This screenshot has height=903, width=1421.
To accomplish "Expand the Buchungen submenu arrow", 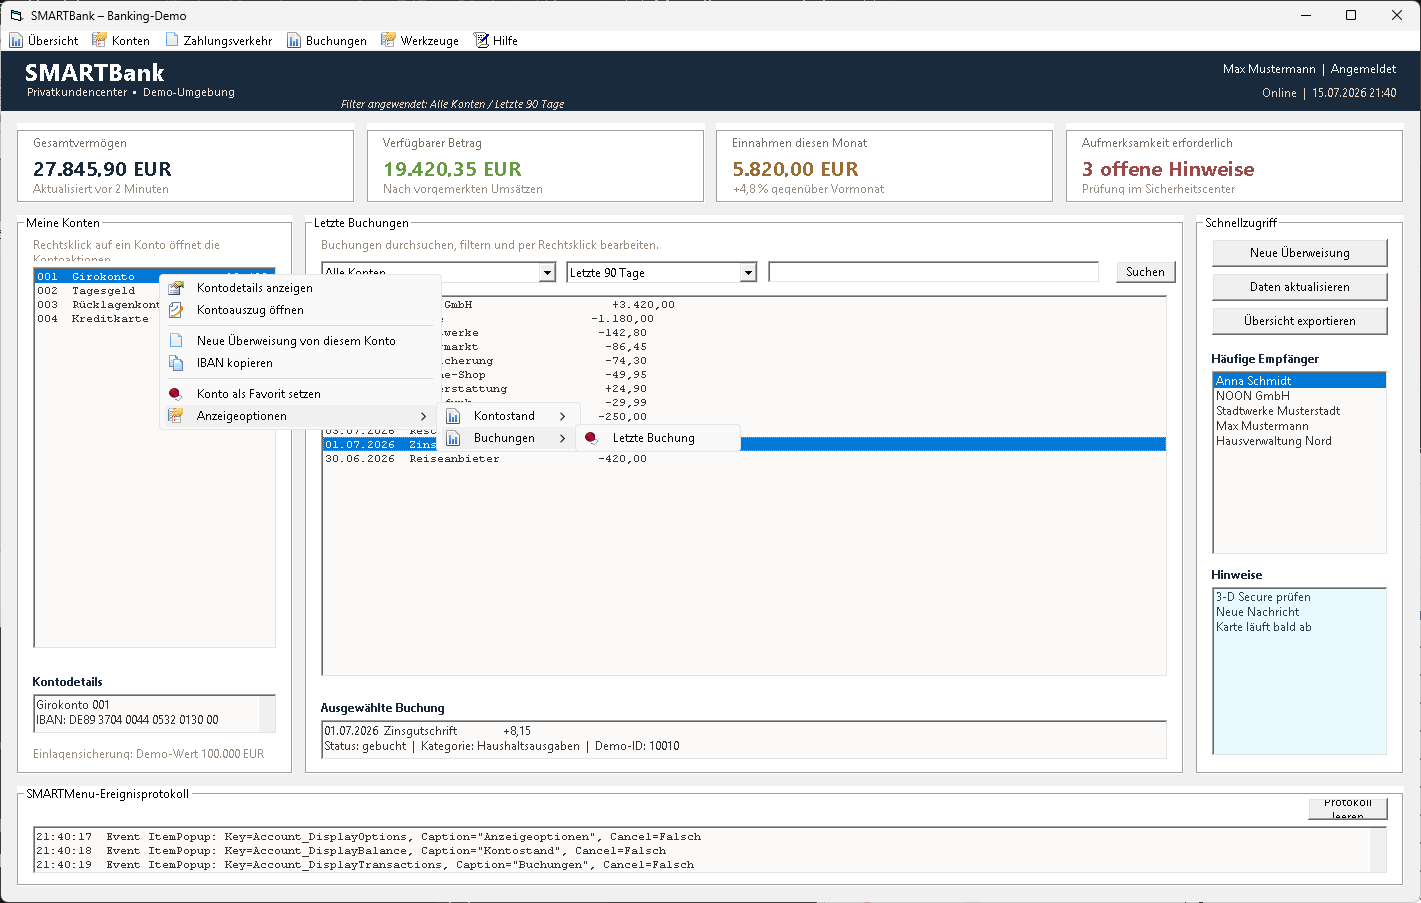I will pyautogui.click(x=563, y=438).
